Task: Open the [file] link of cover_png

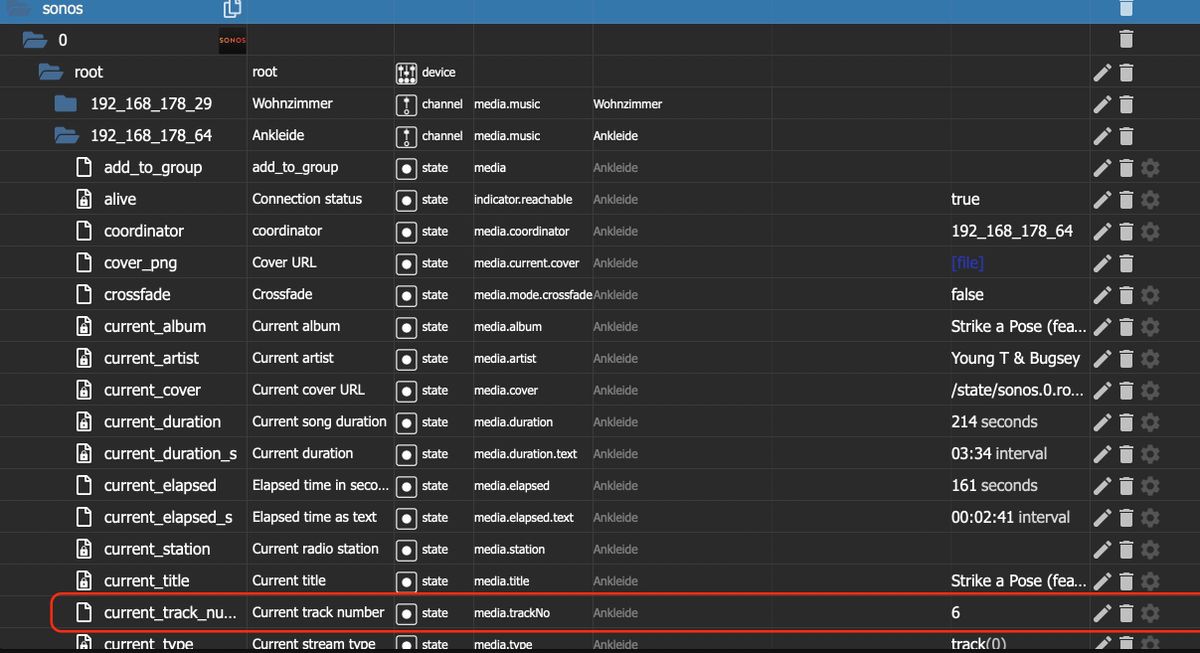Action: [967, 263]
